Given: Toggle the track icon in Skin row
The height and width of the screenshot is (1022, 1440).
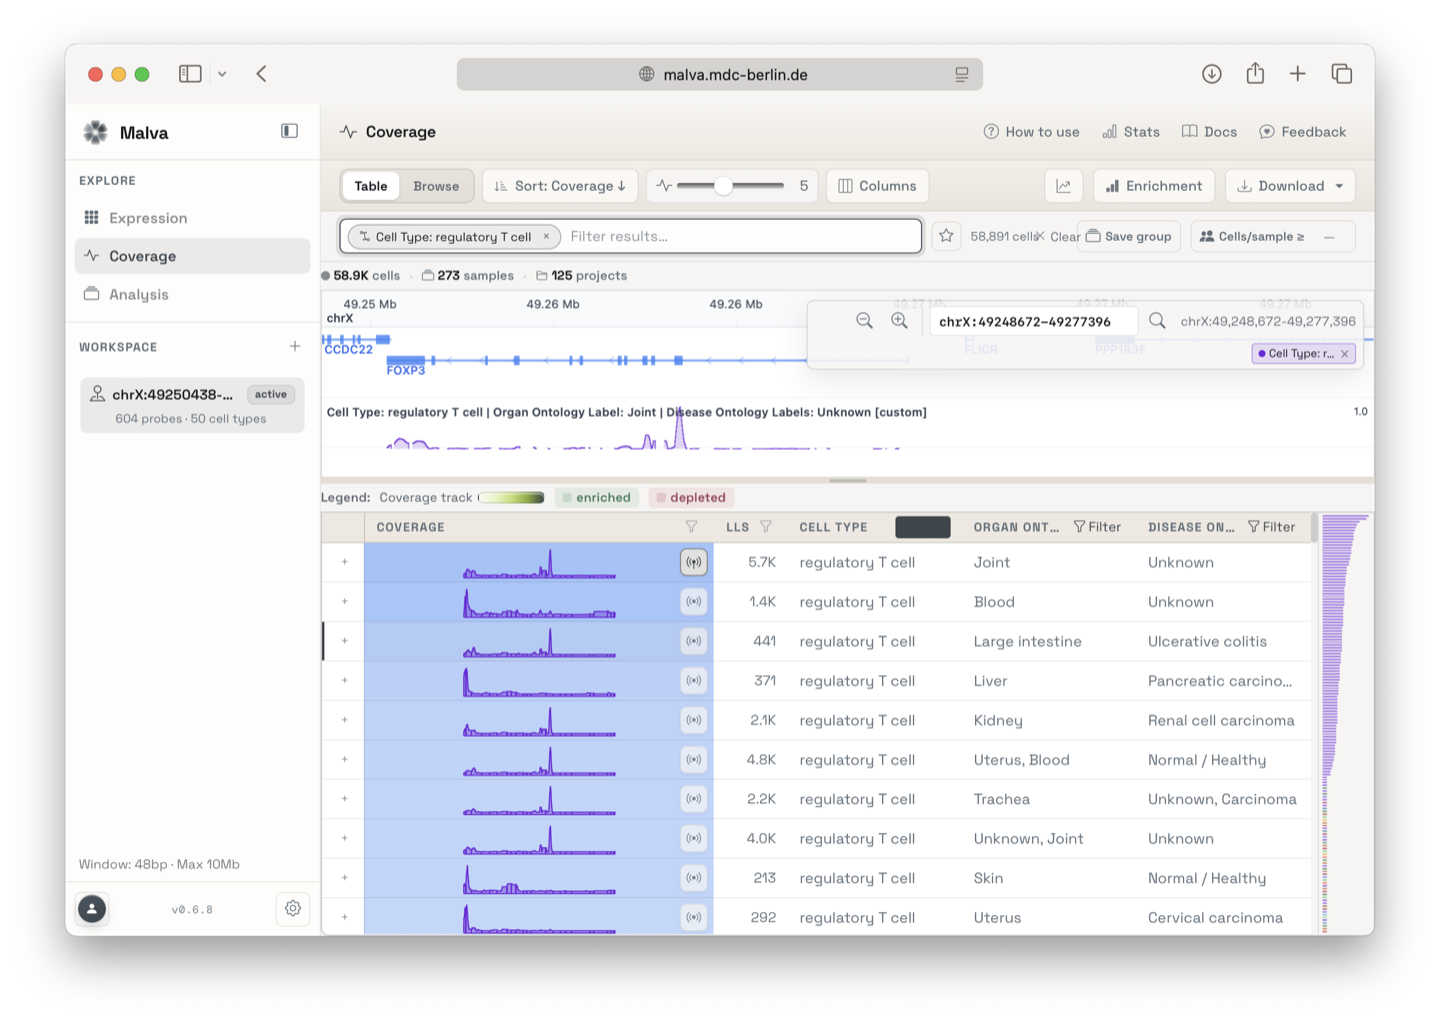Looking at the screenshot, I should pyautogui.click(x=693, y=878).
